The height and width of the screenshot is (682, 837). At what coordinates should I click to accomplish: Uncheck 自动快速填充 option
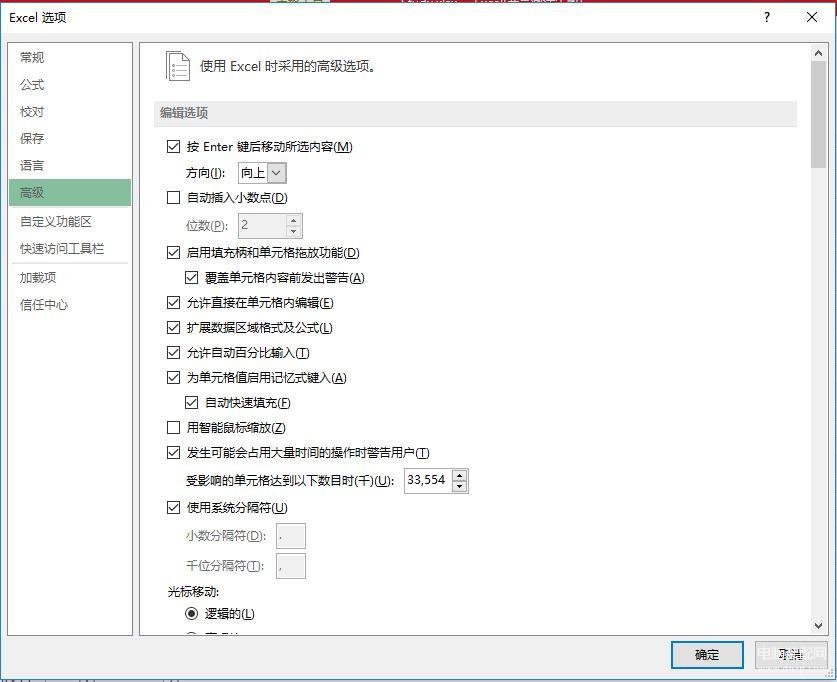tap(192, 403)
